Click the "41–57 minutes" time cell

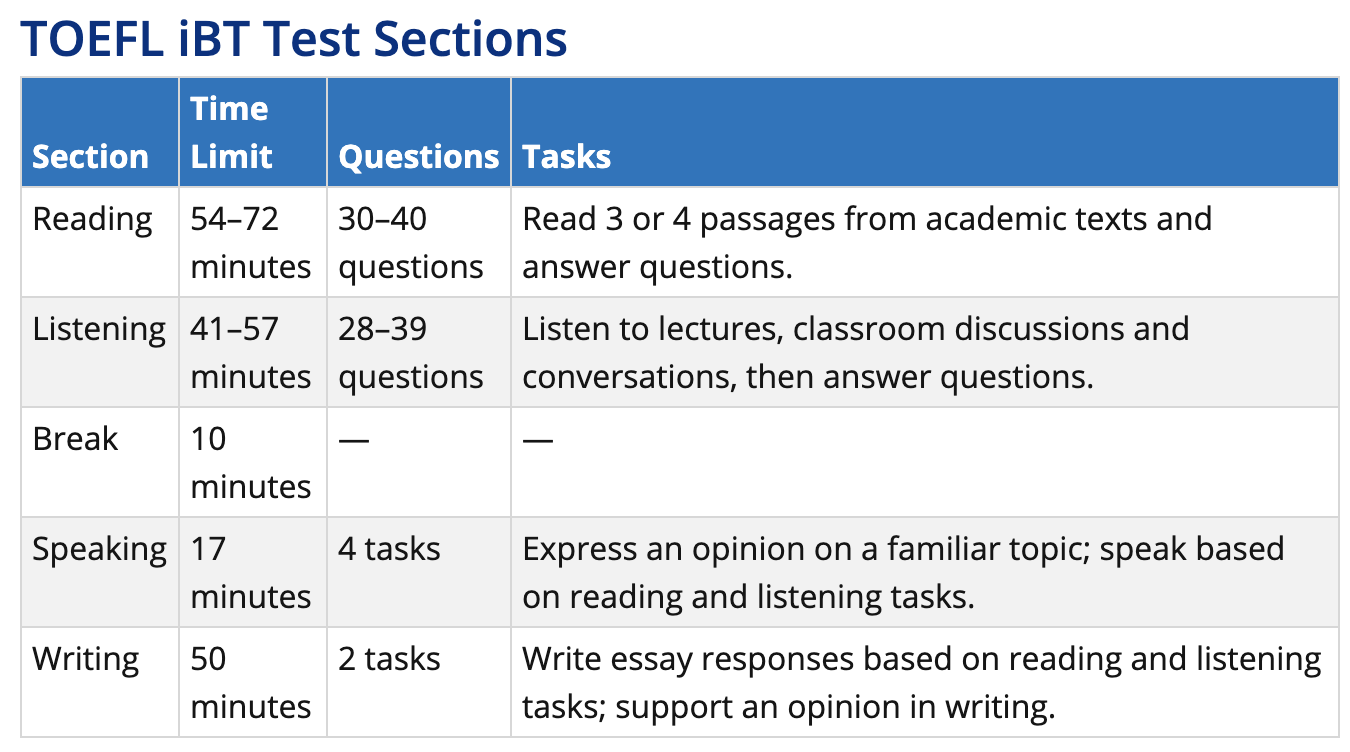[250, 353]
